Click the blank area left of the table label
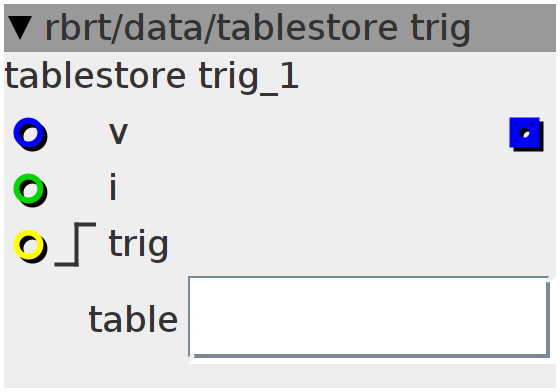The width and height of the screenshot is (560, 392). [46, 318]
